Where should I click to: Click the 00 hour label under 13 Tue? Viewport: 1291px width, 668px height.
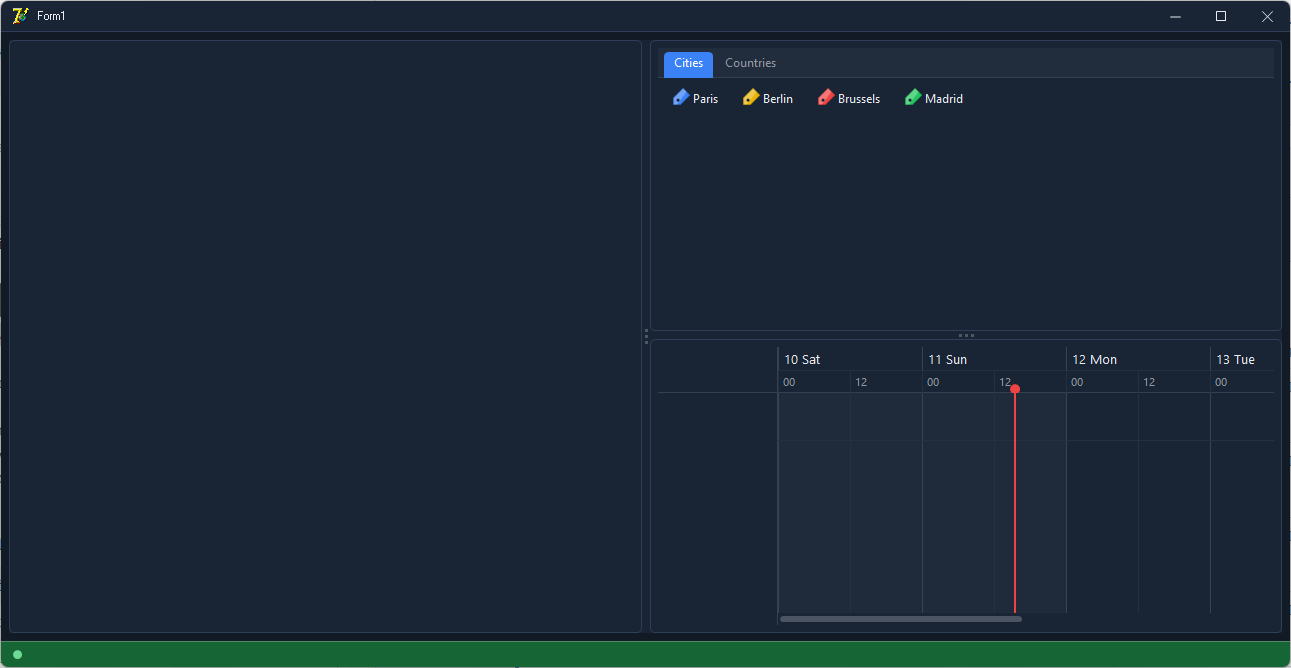point(1221,383)
